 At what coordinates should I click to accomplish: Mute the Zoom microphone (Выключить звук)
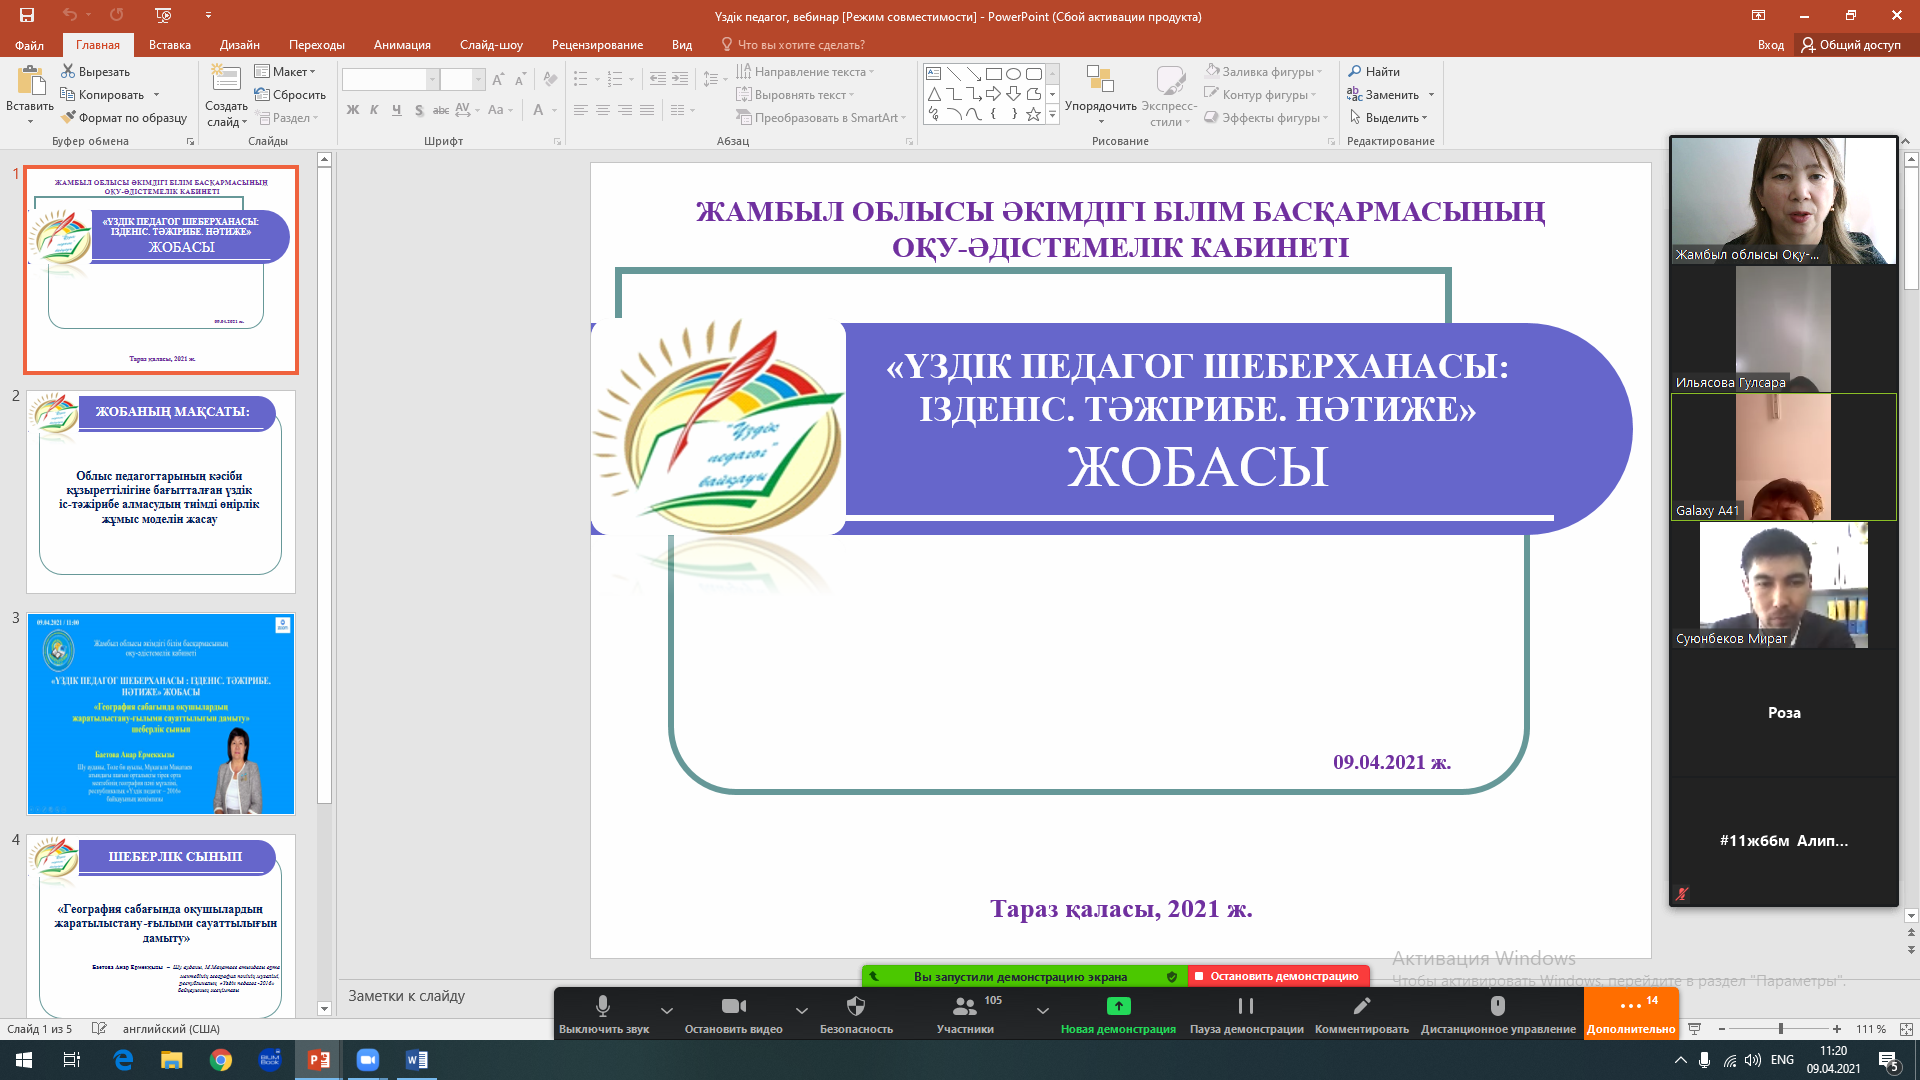click(x=603, y=1014)
